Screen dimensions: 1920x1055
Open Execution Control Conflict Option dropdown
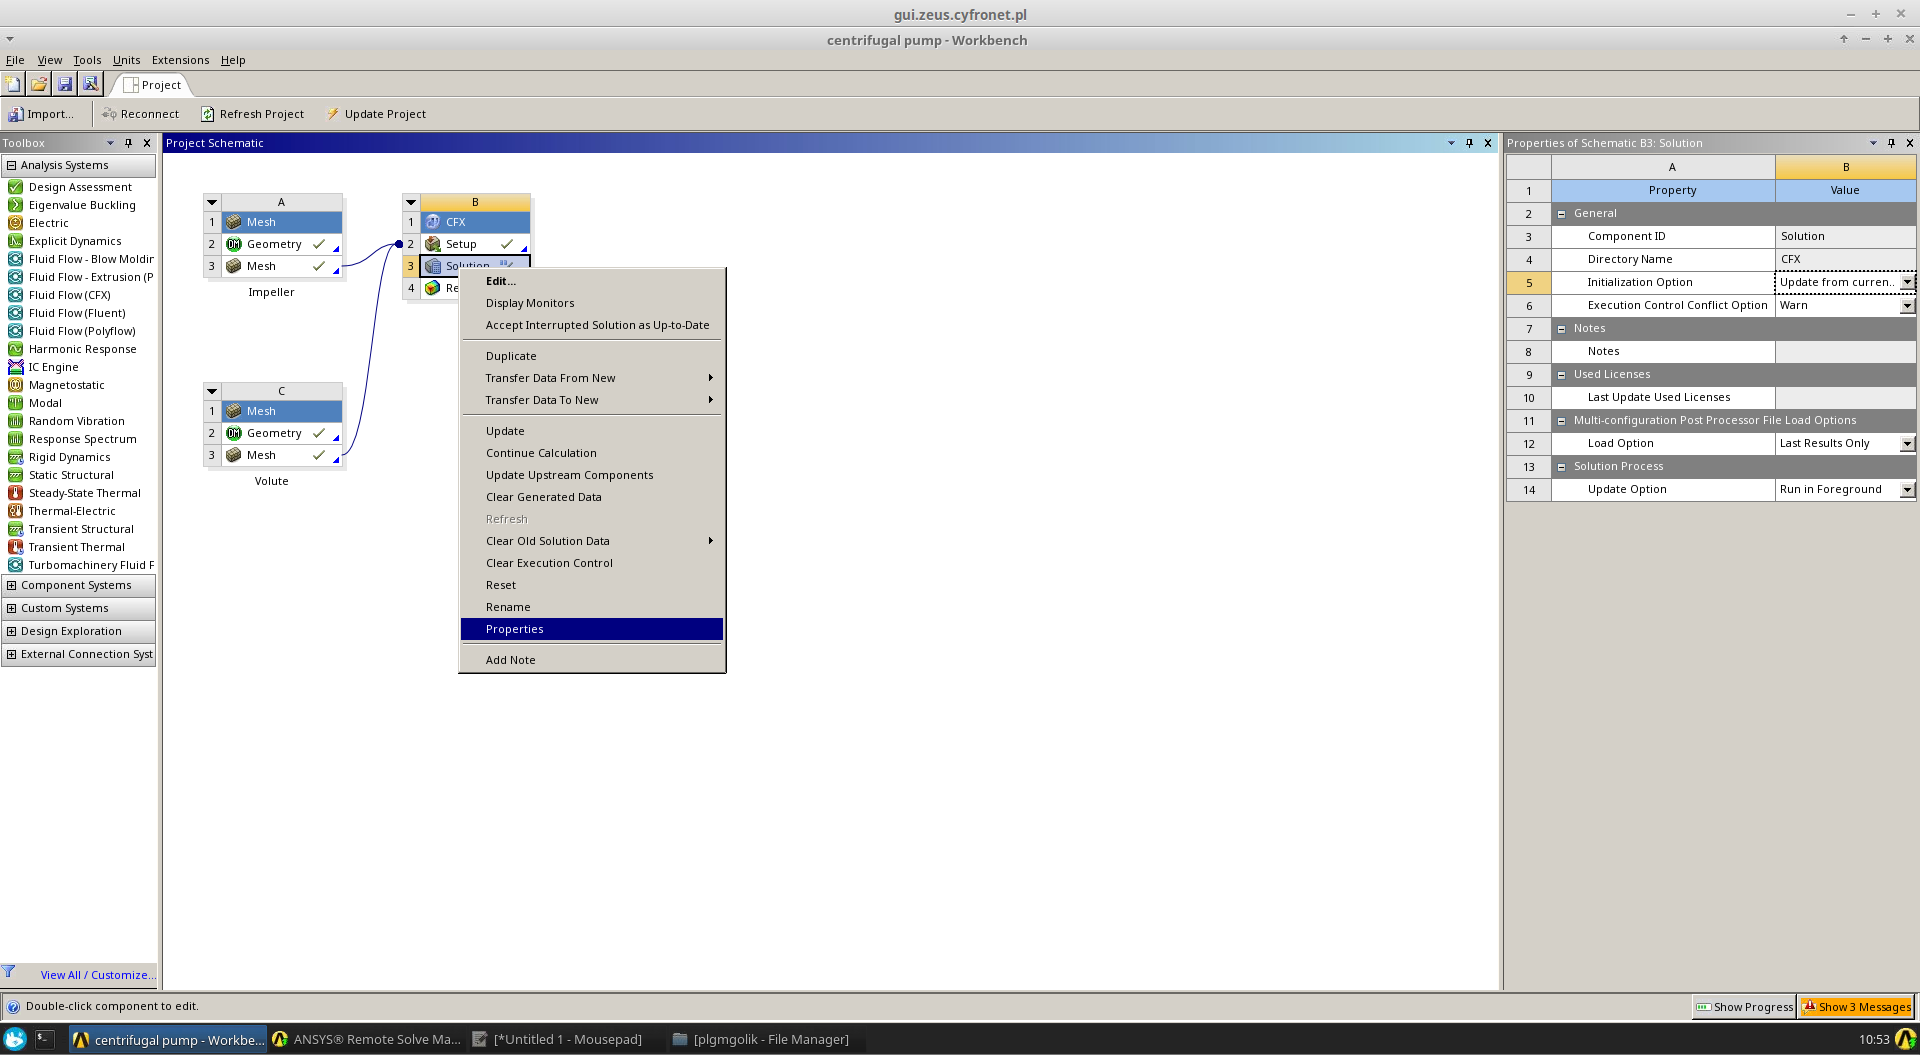pyautogui.click(x=1907, y=306)
